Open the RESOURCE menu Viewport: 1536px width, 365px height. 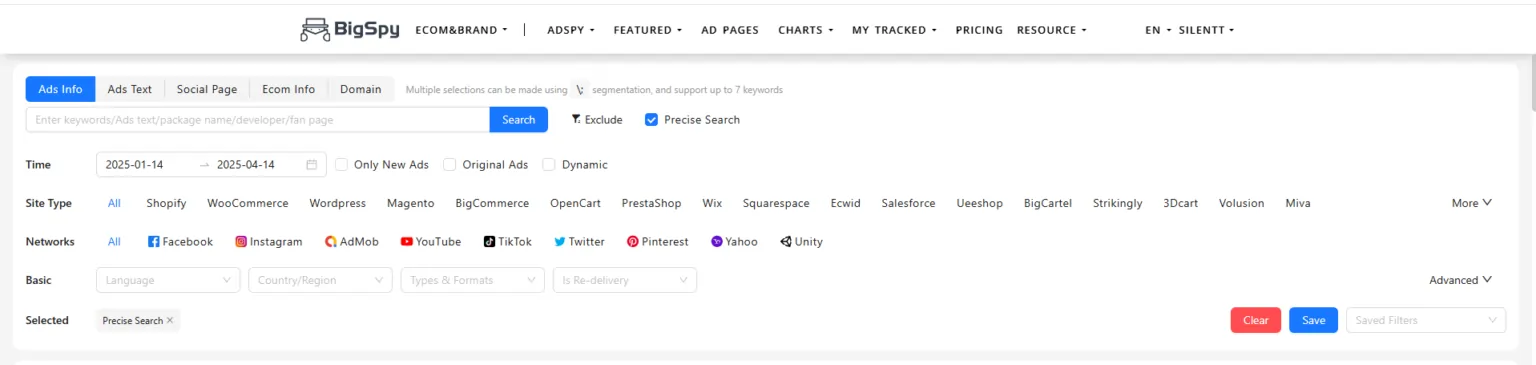pos(1052,30)
